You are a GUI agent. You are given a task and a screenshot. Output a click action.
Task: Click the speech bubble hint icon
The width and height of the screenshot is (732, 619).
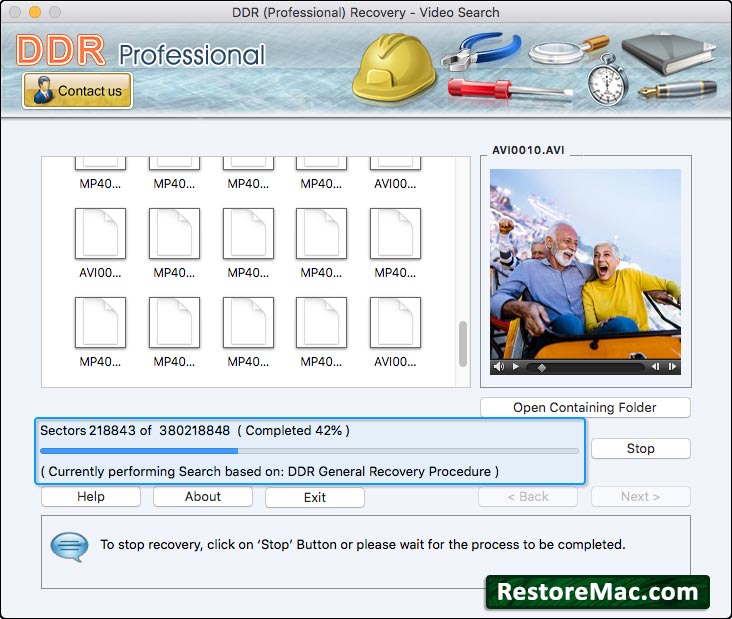(x=70, y=547)
